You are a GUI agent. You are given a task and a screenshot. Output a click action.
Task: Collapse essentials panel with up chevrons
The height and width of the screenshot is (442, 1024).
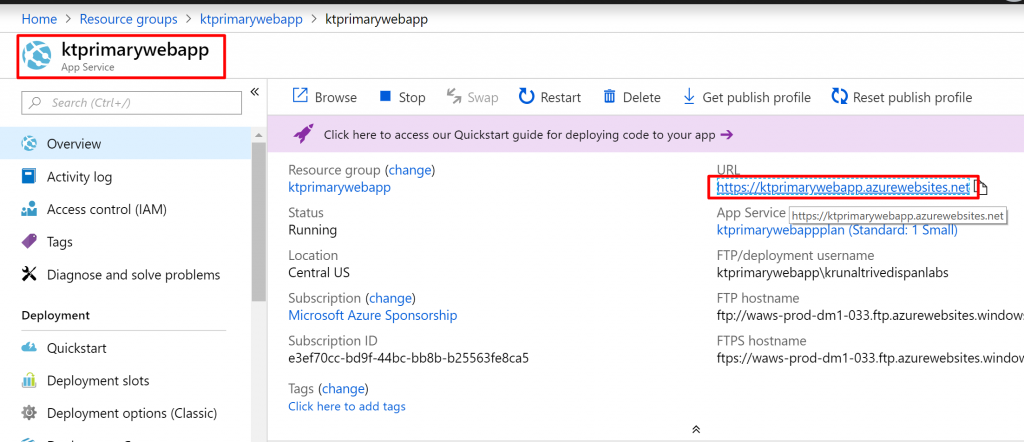[x=696, y=429]
